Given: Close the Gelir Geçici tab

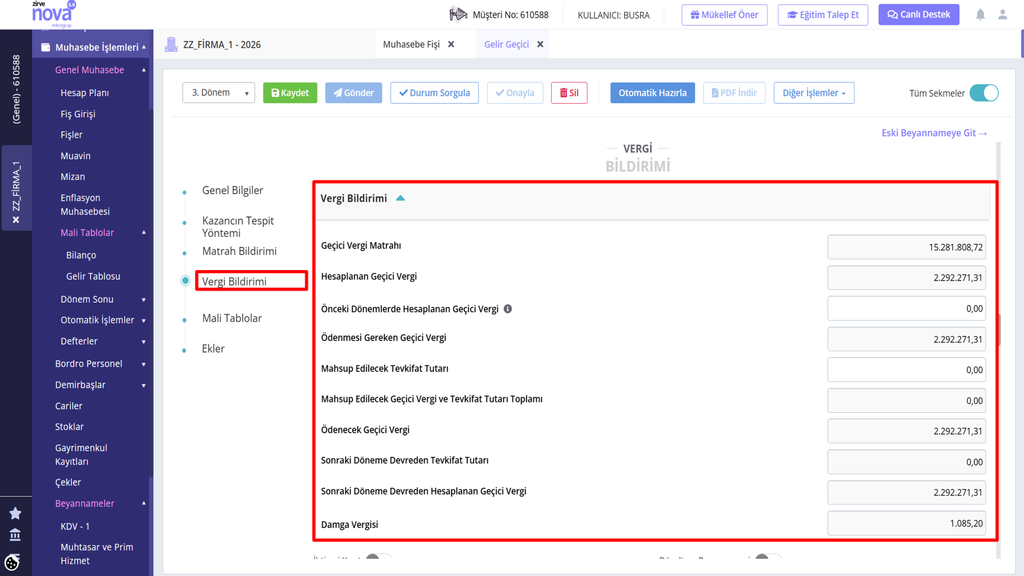Looking at the screenshot, I should pos(540,44).
